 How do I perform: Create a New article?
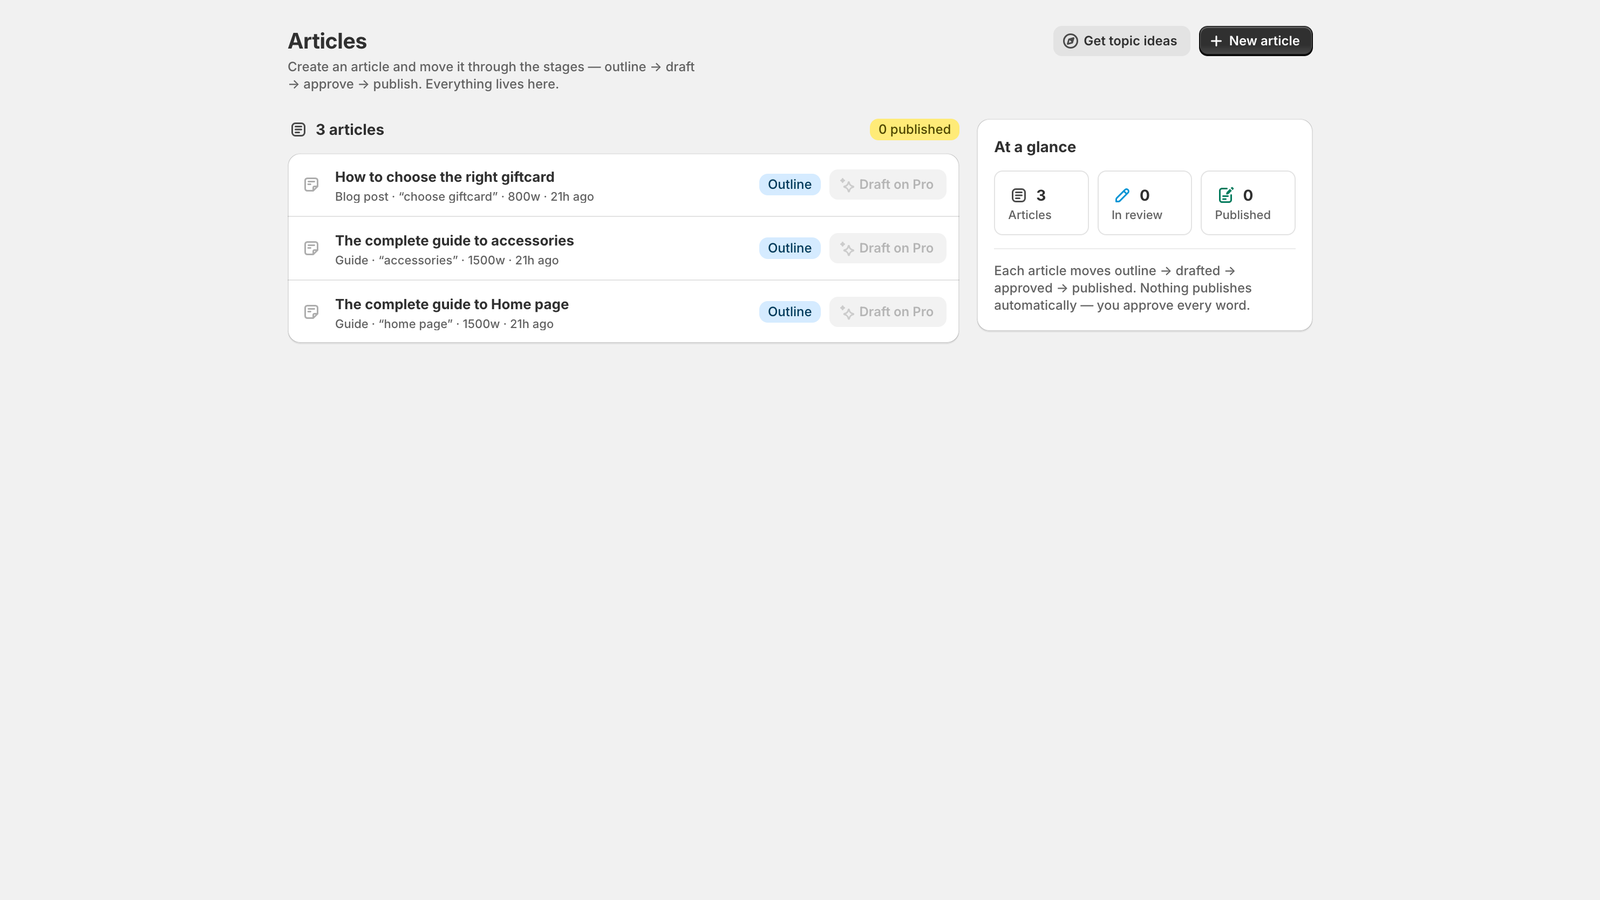1255,41
